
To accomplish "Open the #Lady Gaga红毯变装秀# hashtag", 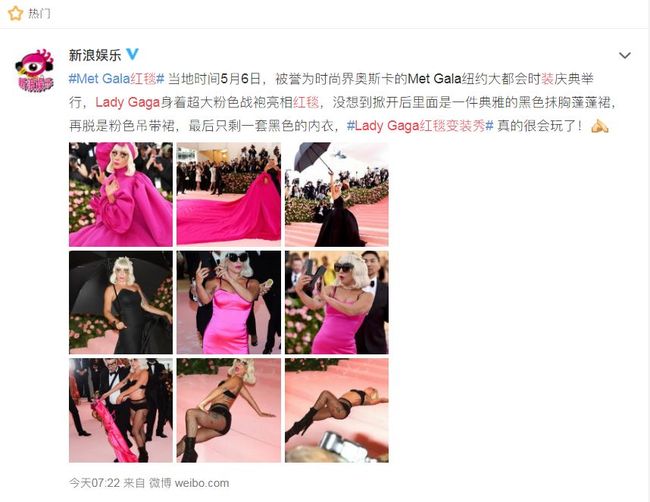I will click(420, 126).
